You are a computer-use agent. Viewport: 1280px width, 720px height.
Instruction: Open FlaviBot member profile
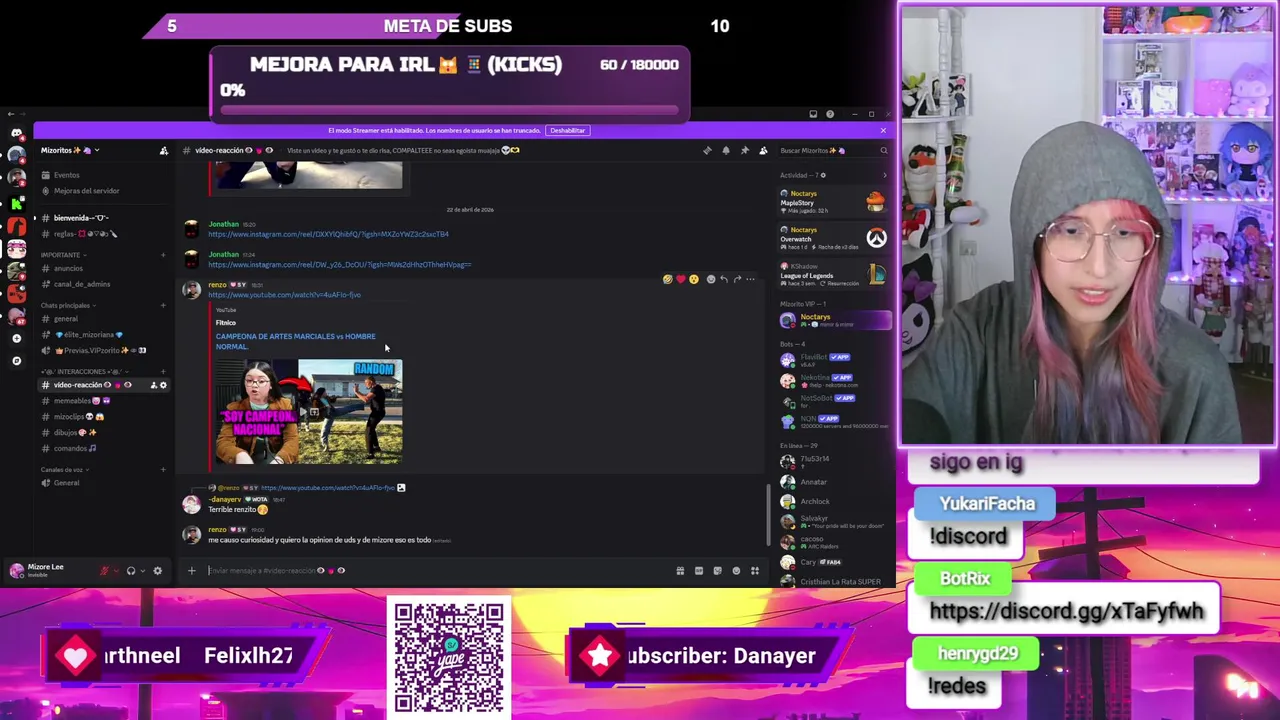click(x=834, y=360)
